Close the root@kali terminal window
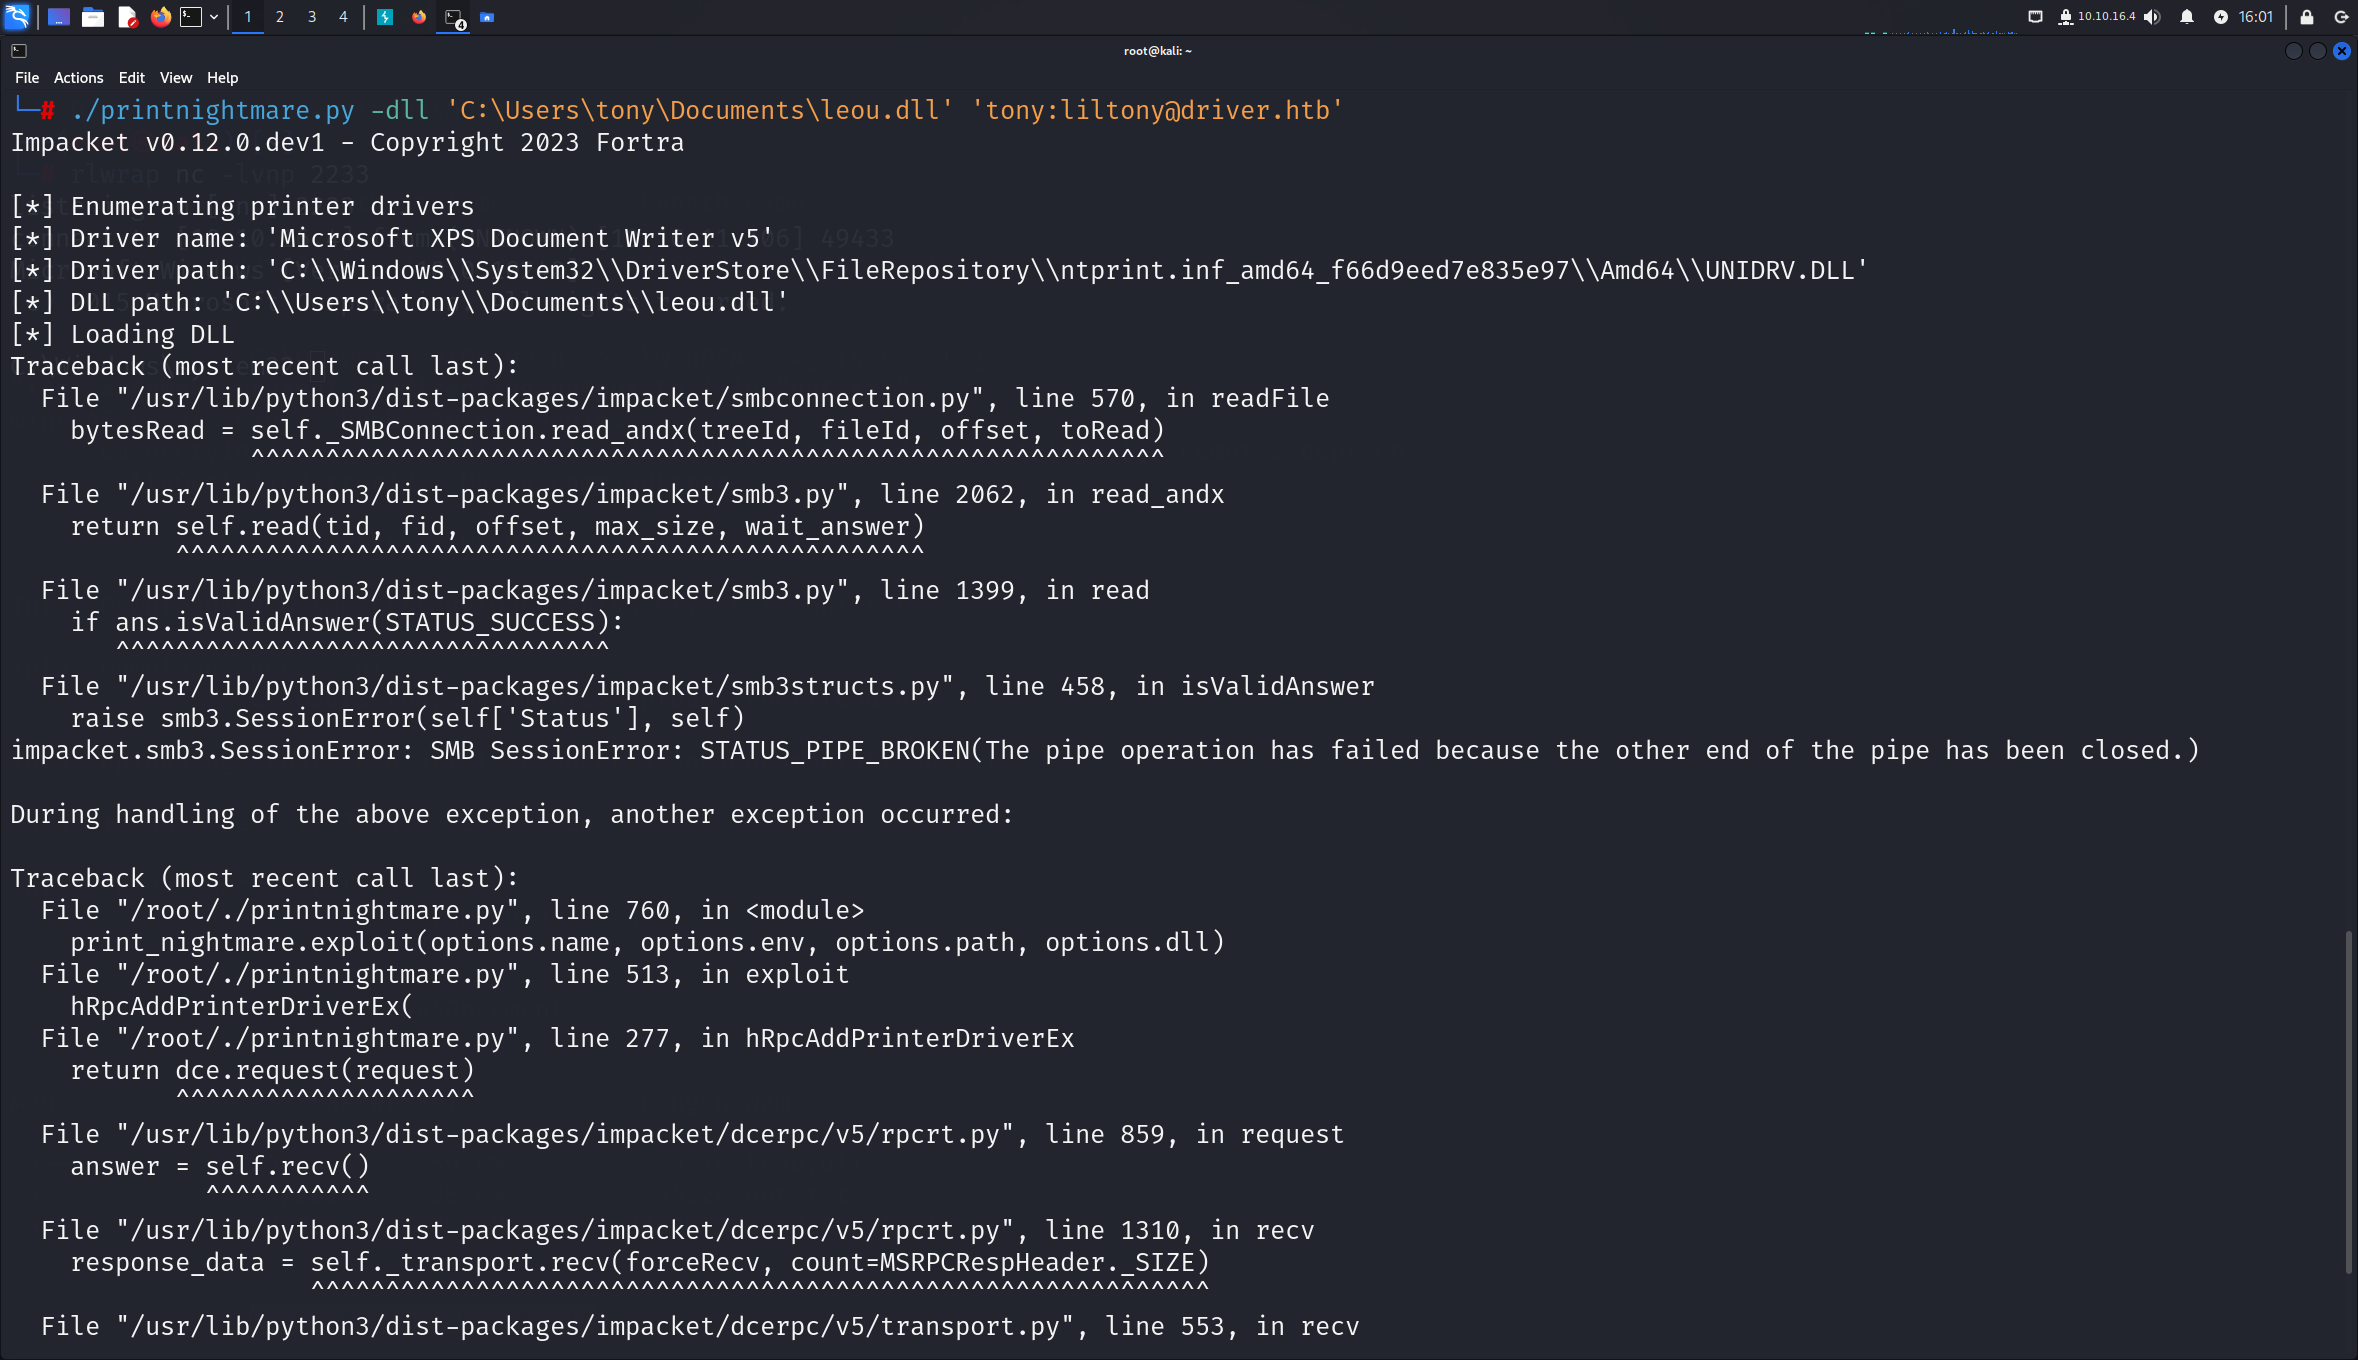This screenshot has height=1360, width=2358. (x=2342, y=51)
